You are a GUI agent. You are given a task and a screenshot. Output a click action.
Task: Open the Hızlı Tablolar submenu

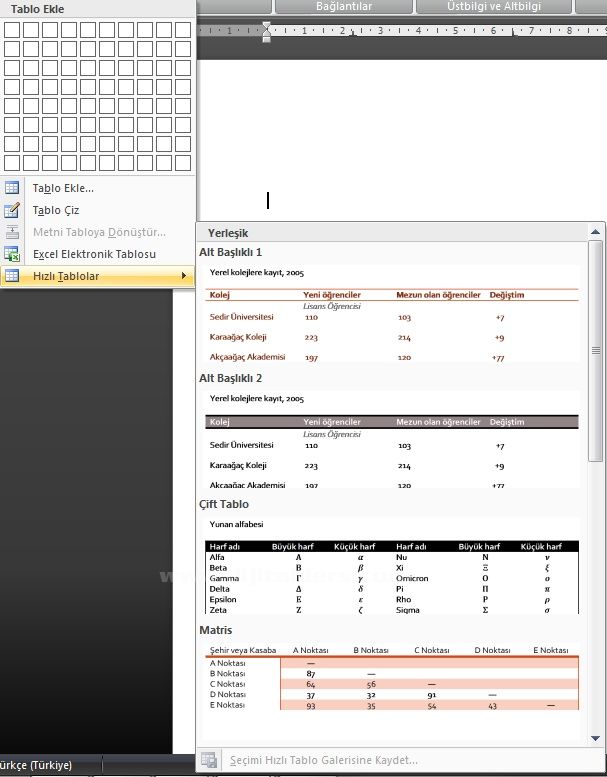[x=98, y=276]
